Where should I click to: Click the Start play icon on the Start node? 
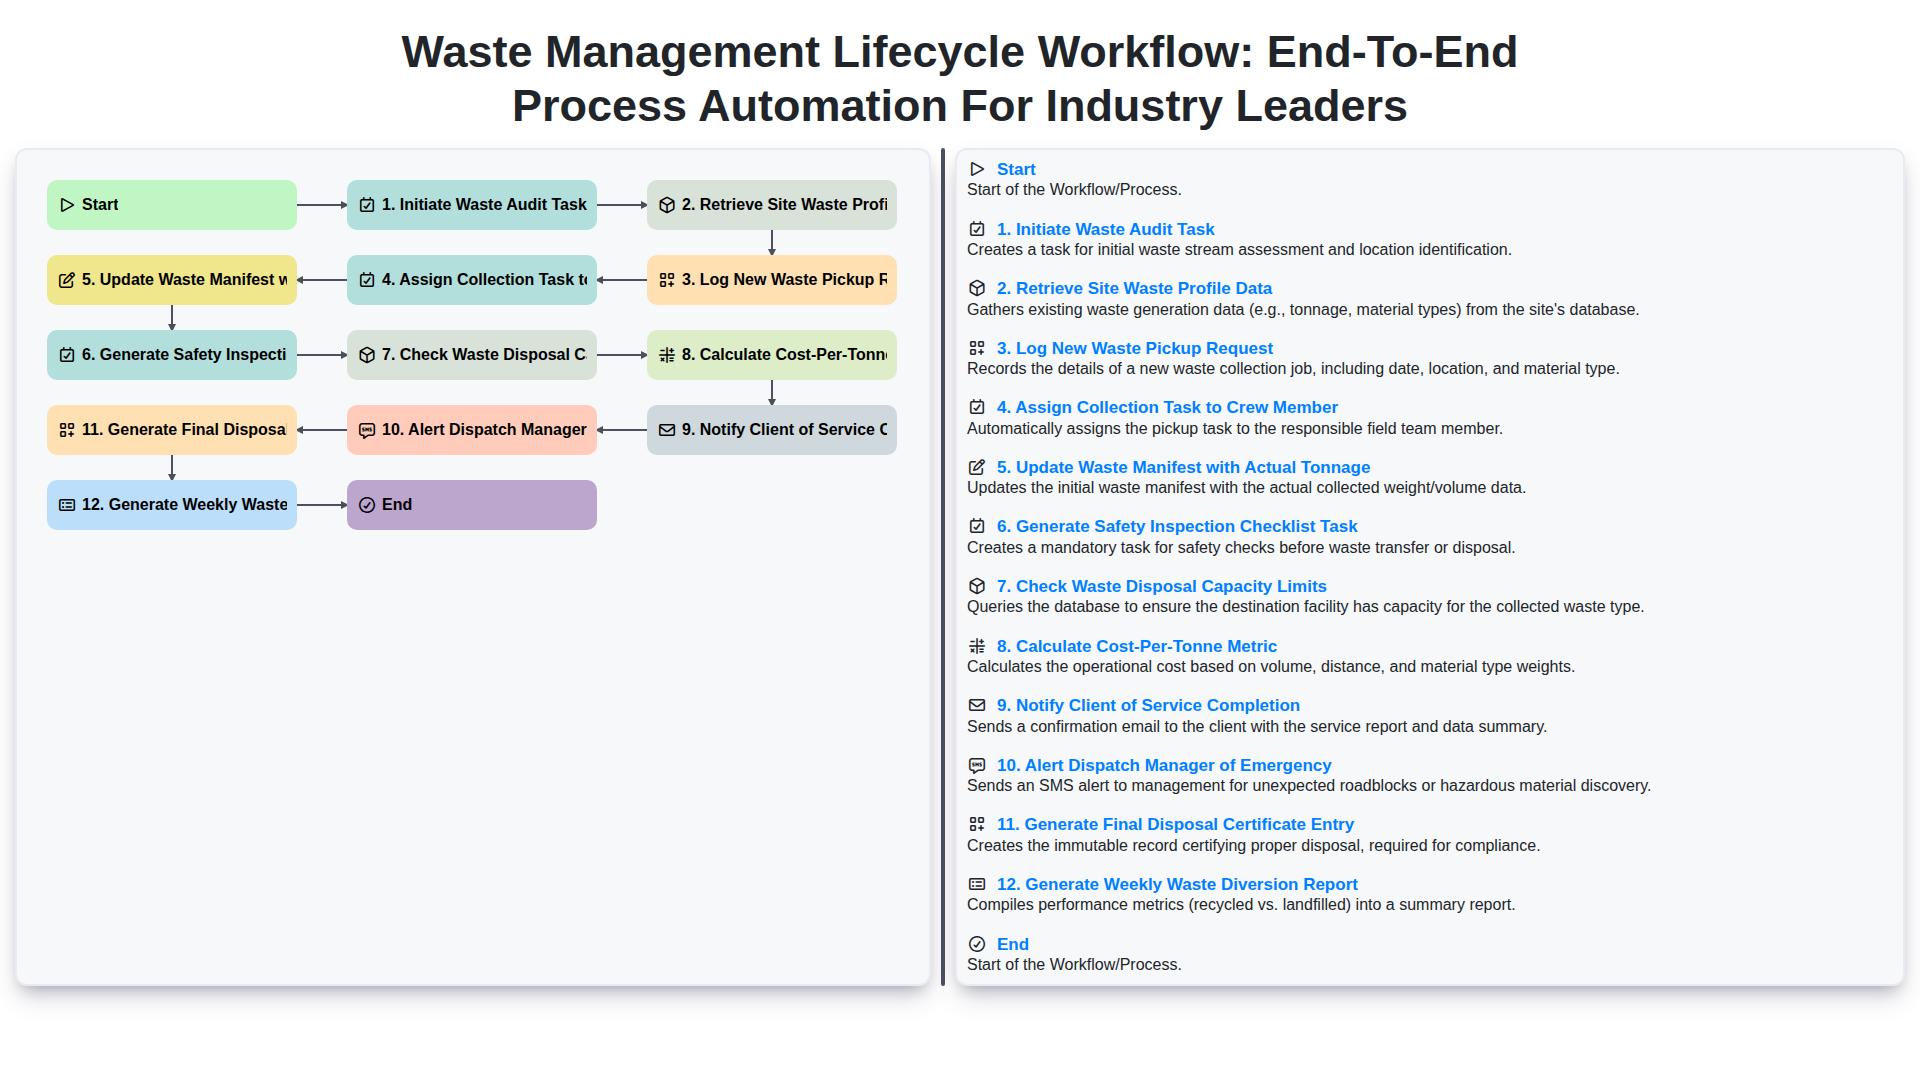67,204
